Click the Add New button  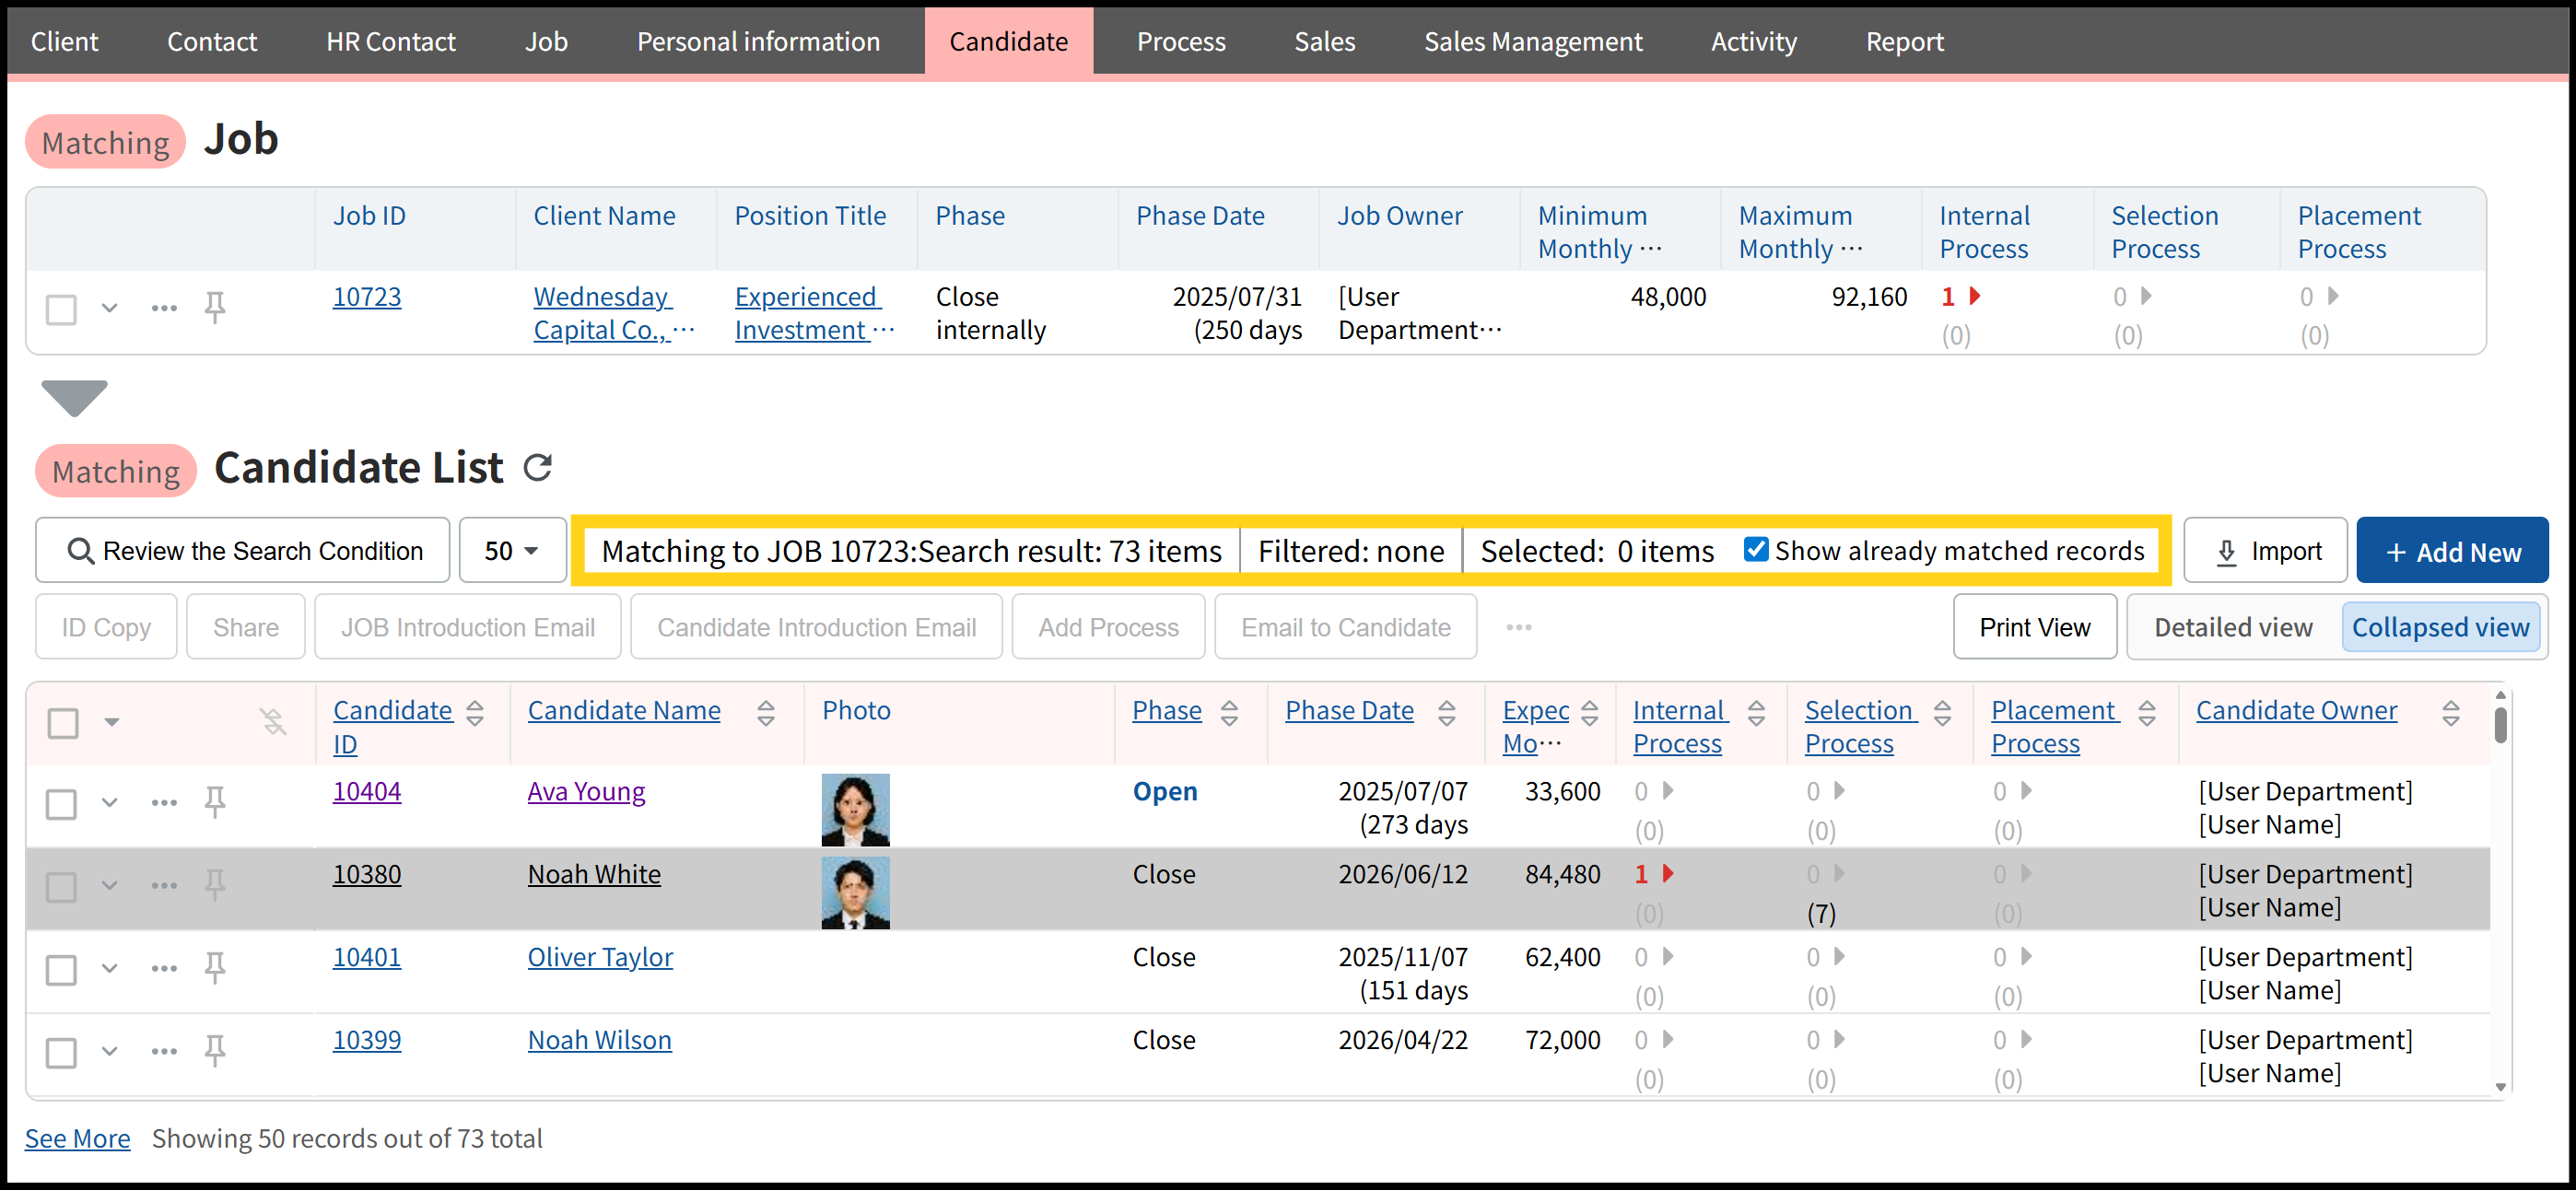coord(2451,551)
